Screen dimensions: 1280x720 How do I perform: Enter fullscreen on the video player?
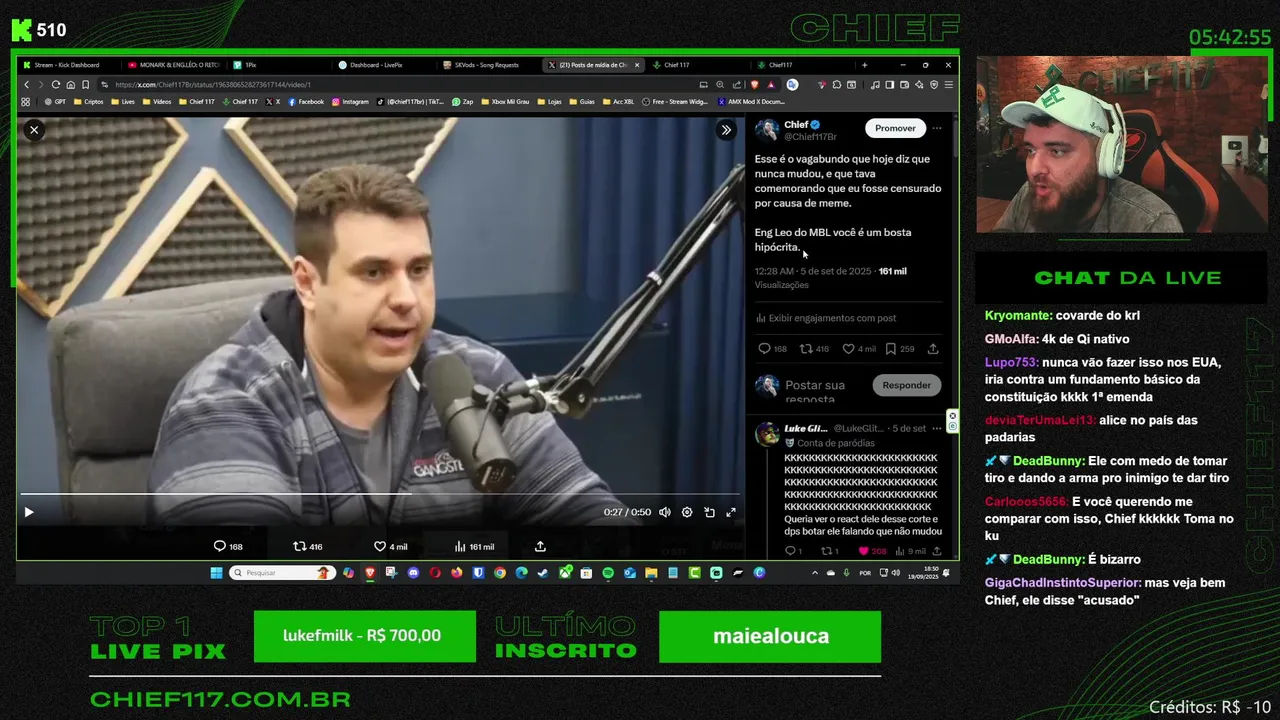pos(731,512)
